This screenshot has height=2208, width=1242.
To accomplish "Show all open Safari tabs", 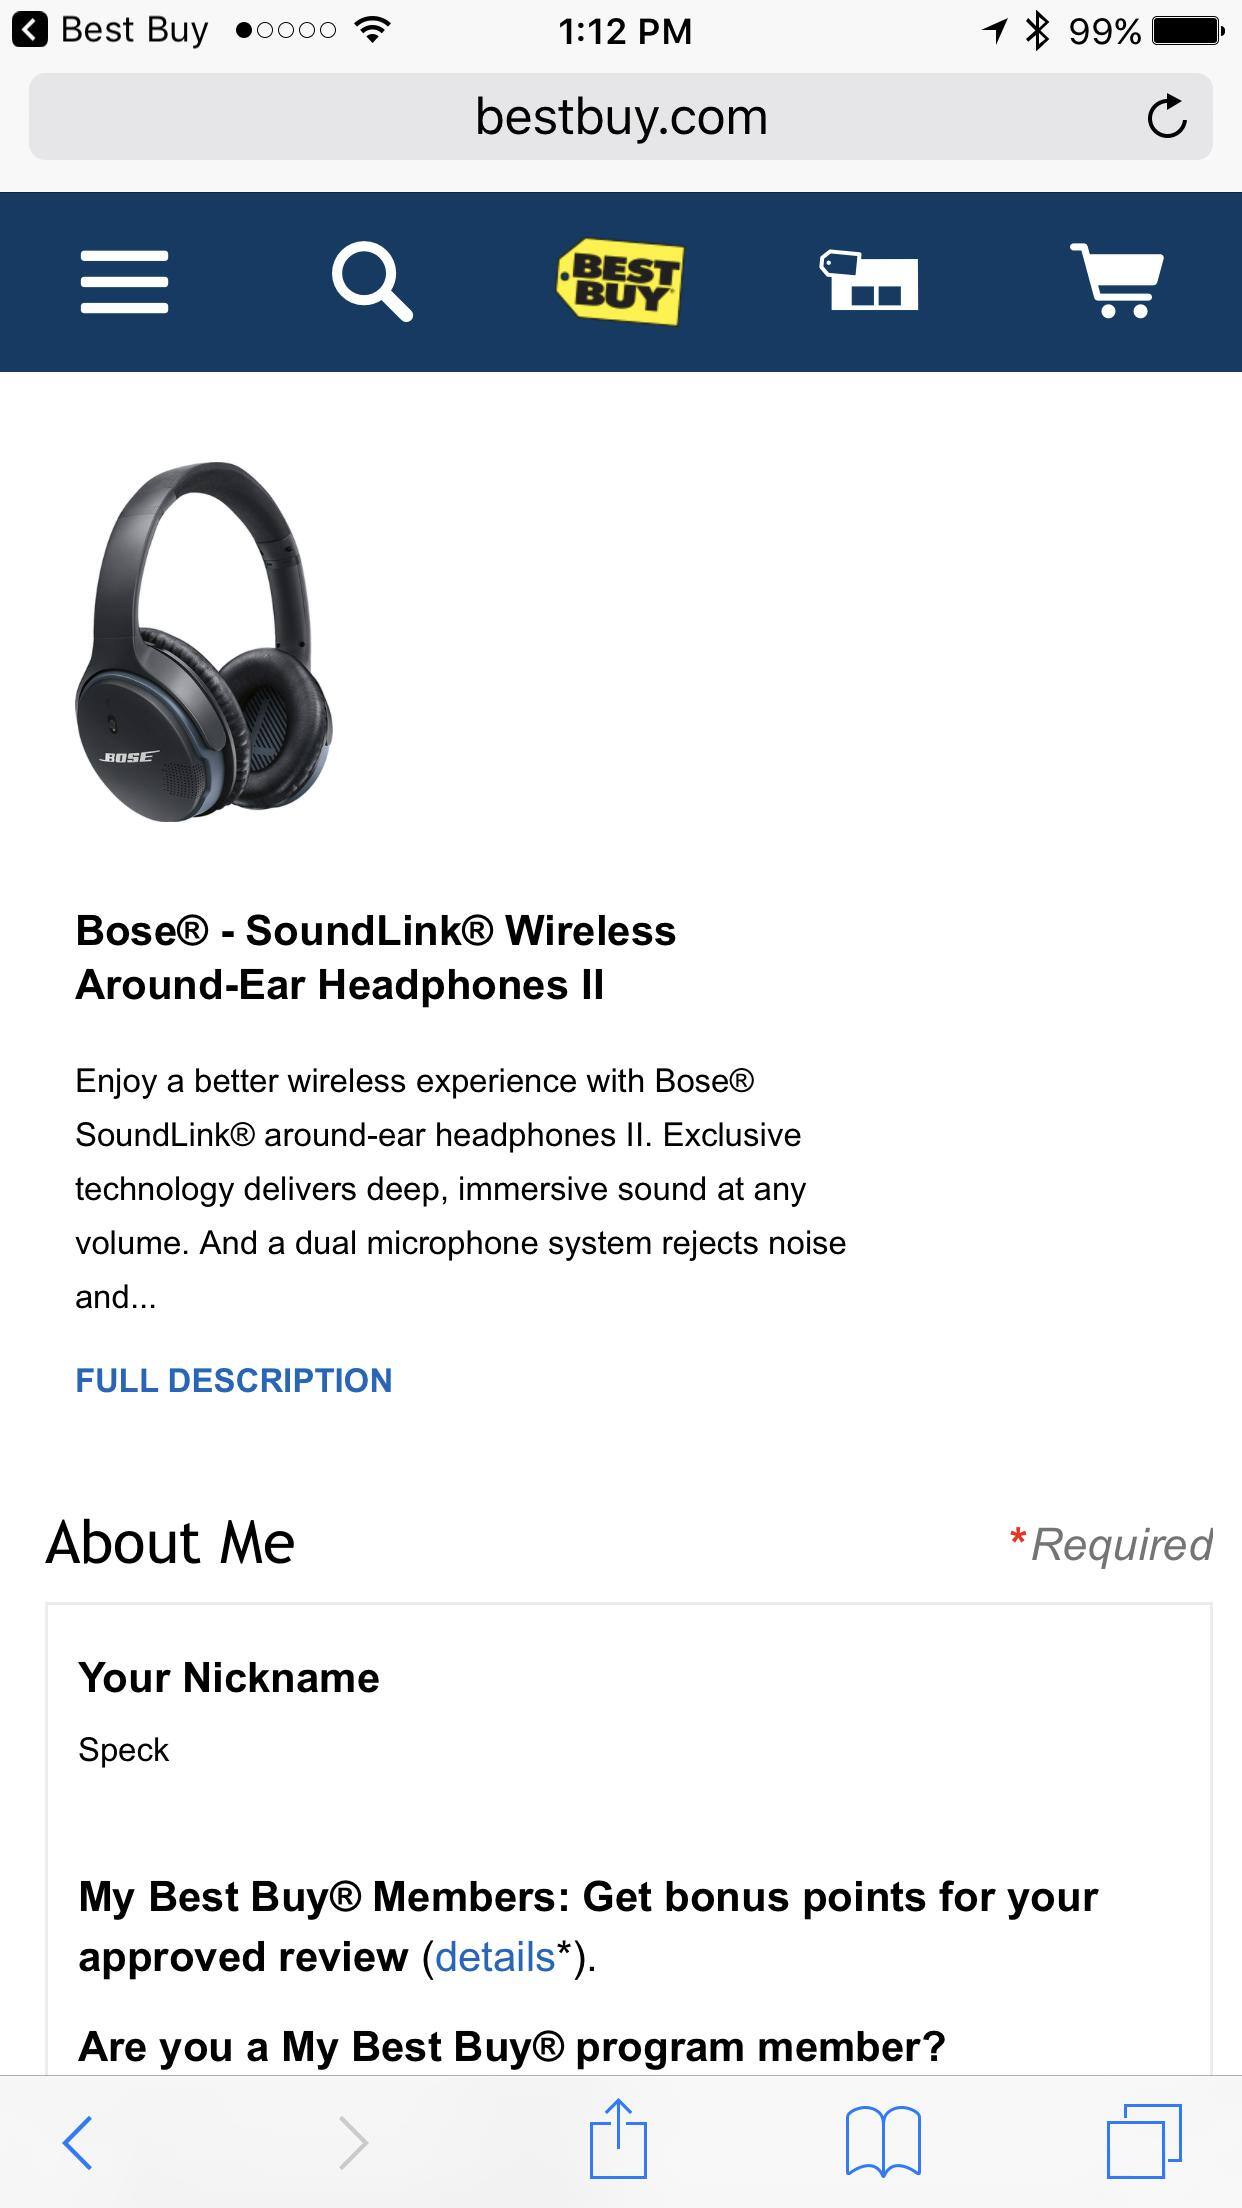I will point(1144,2142).
